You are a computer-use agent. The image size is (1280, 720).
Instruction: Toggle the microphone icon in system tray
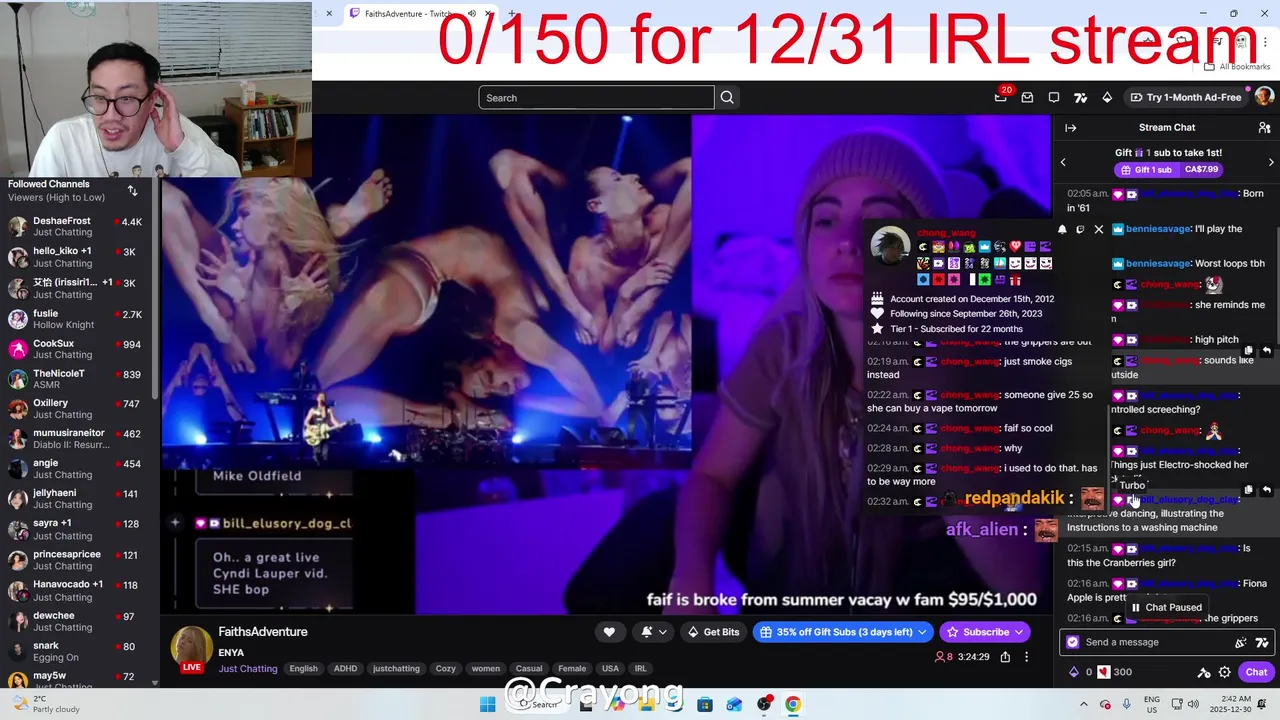coord(1126,704)
